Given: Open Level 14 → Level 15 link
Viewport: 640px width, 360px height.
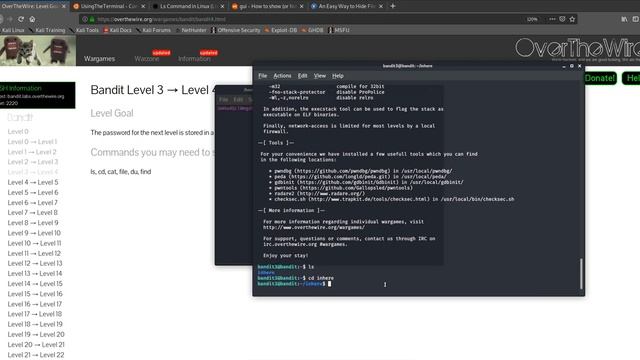Looking at the screenshot, I should 35,284.
